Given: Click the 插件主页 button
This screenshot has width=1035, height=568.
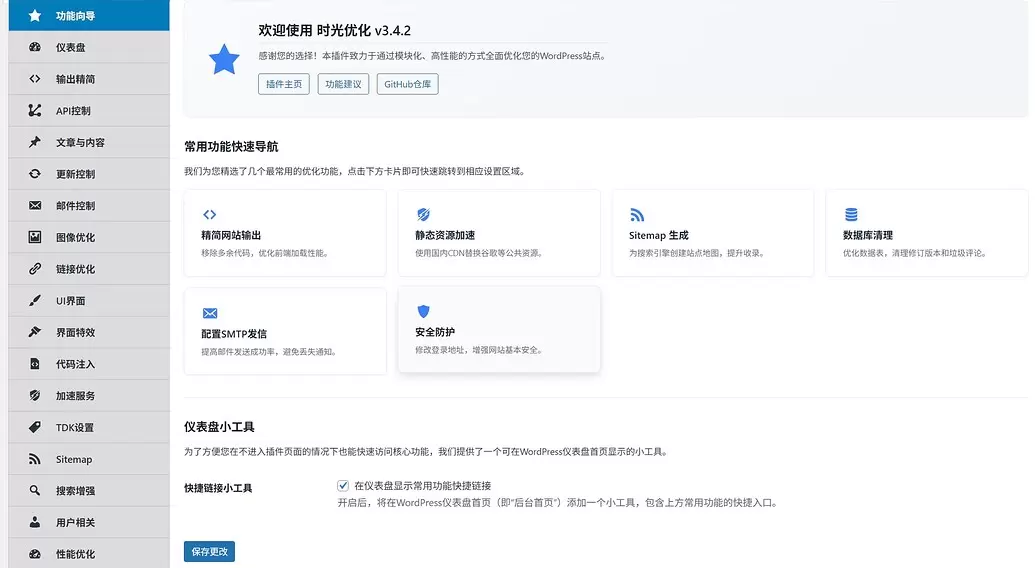Looking at the screenshot, I should pyautogui.click(x=284, y=84).
